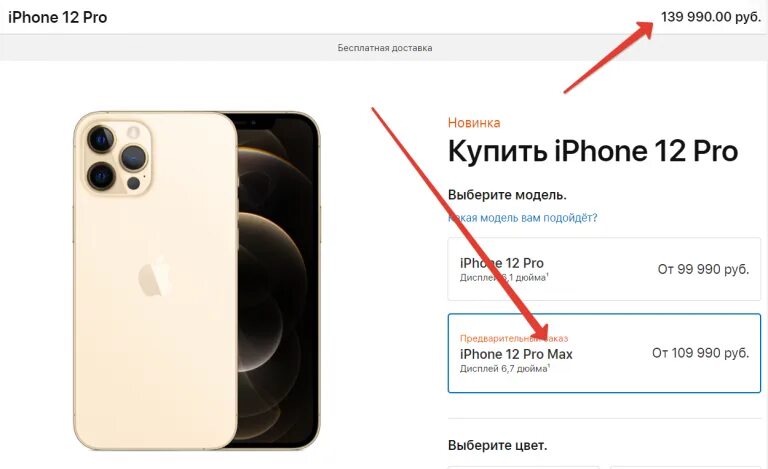Click the 139 990.00 руб. total price
Screen dimensions: 768x469
pyautogui.click(x=711, y=17)
